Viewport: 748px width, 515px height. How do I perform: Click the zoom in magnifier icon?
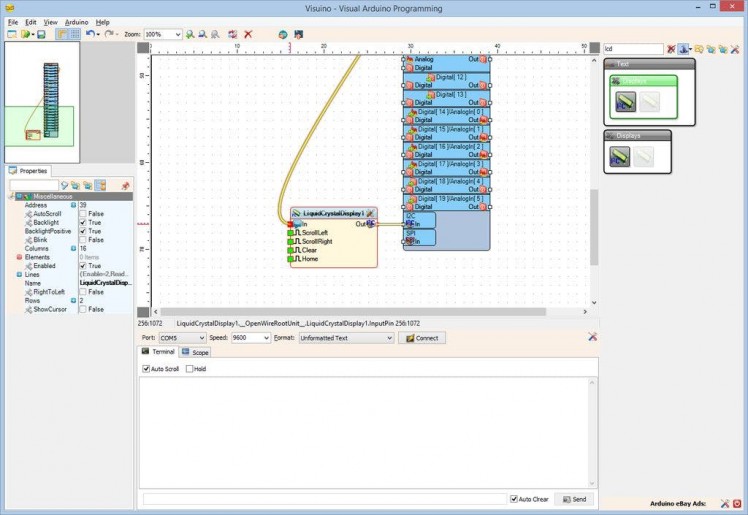(x=190, y=34)
